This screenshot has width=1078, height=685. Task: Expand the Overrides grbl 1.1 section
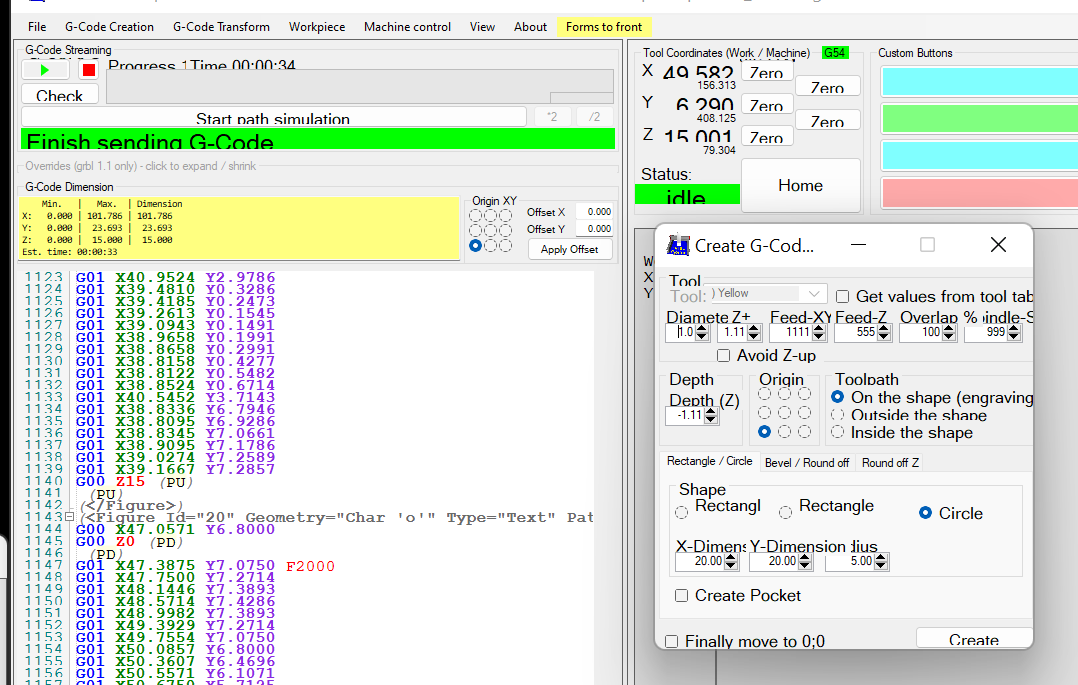coord(140,166)
